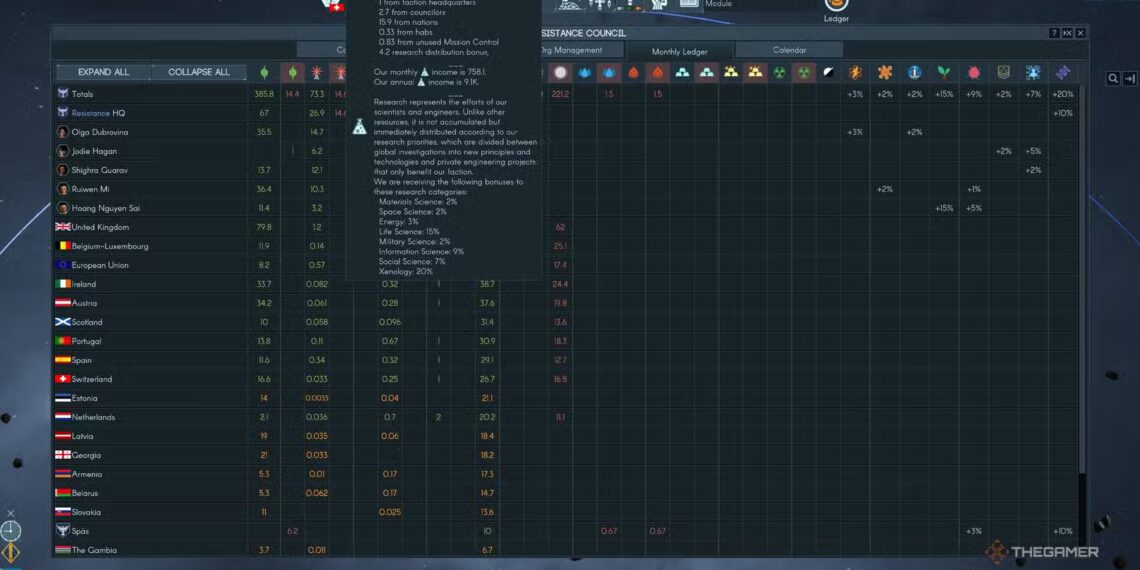
Task: Select the Austria row
Action: [x=566, y=303]
